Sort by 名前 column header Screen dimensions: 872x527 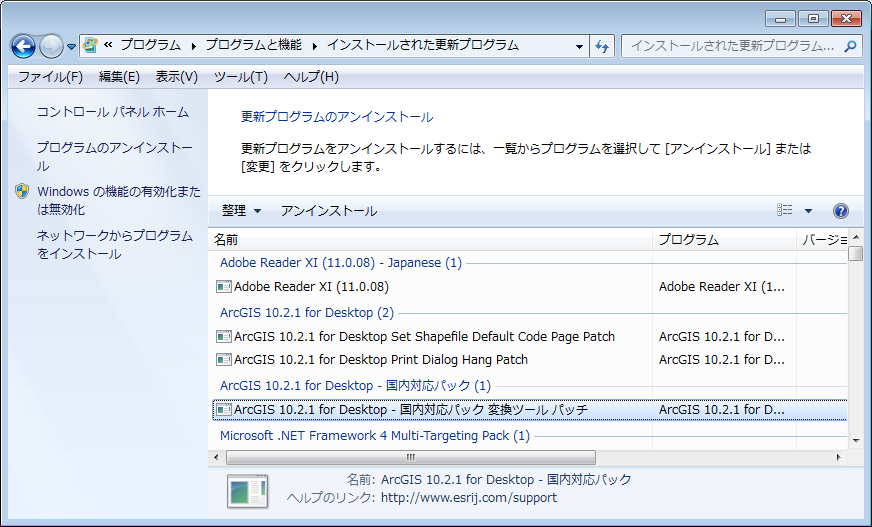point(430,240)
